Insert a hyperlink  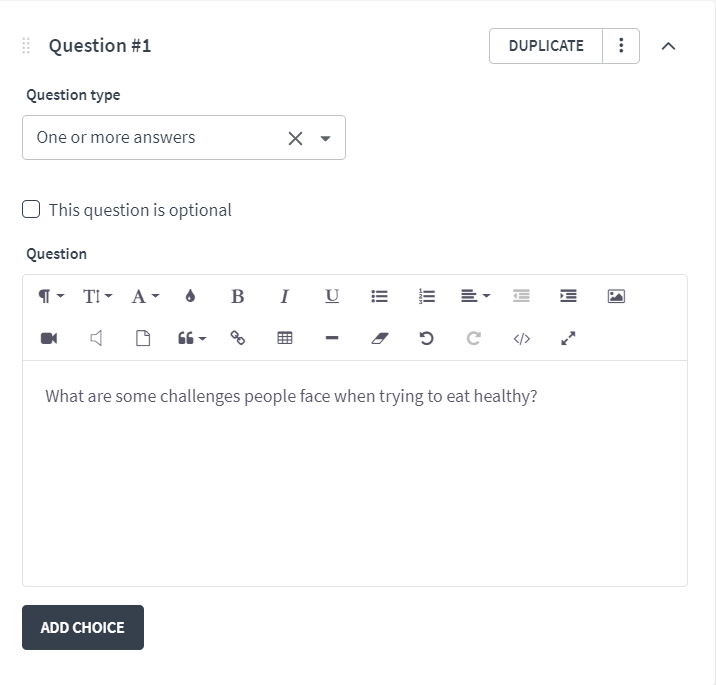click(237, 338)
